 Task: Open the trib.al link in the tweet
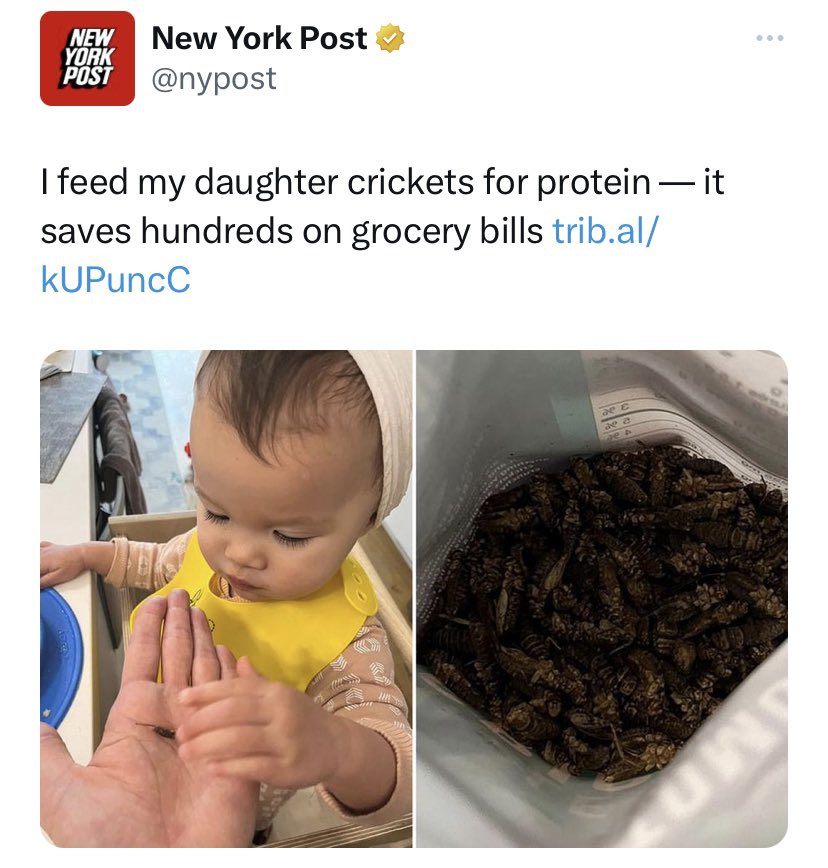click(605, 231)
